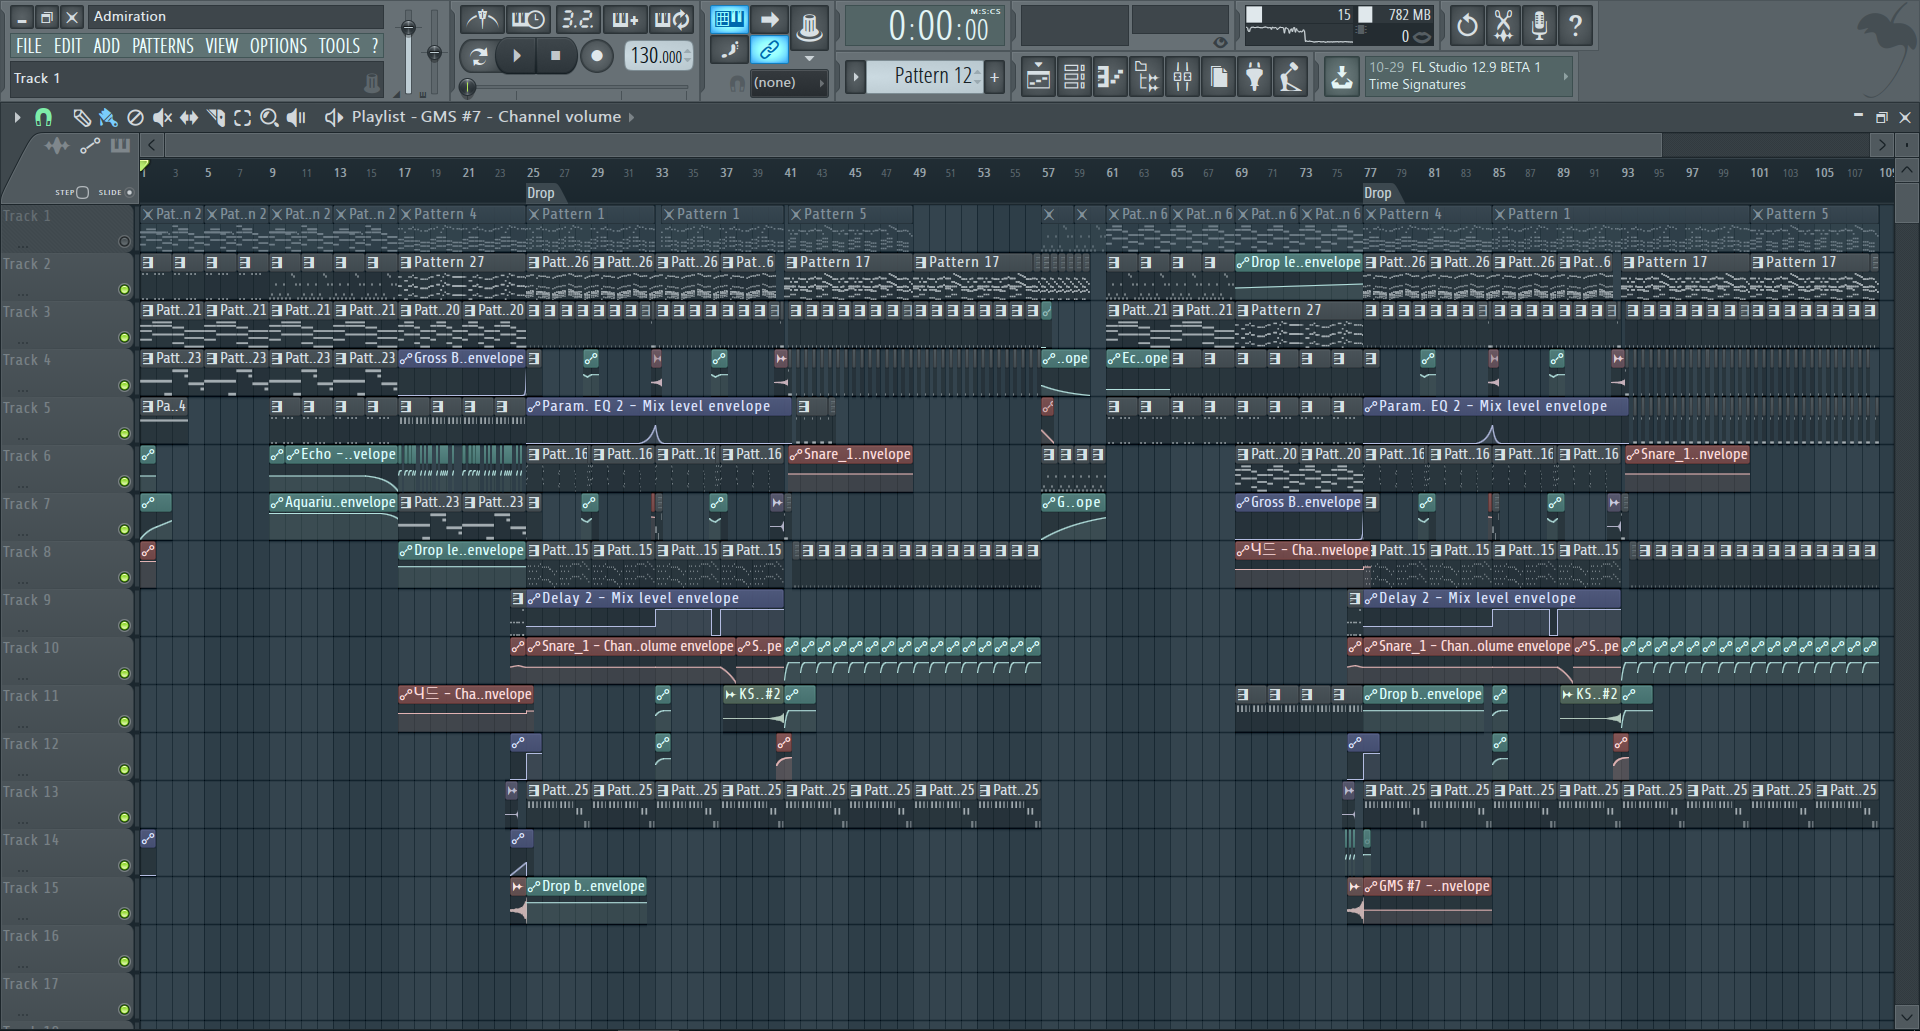Toggle loop recording icon
1920x1031 pixels.
(672, 19)
